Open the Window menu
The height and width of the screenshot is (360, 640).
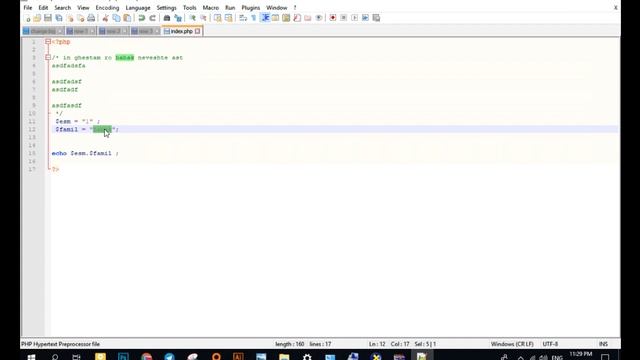[x=277, y=8]
